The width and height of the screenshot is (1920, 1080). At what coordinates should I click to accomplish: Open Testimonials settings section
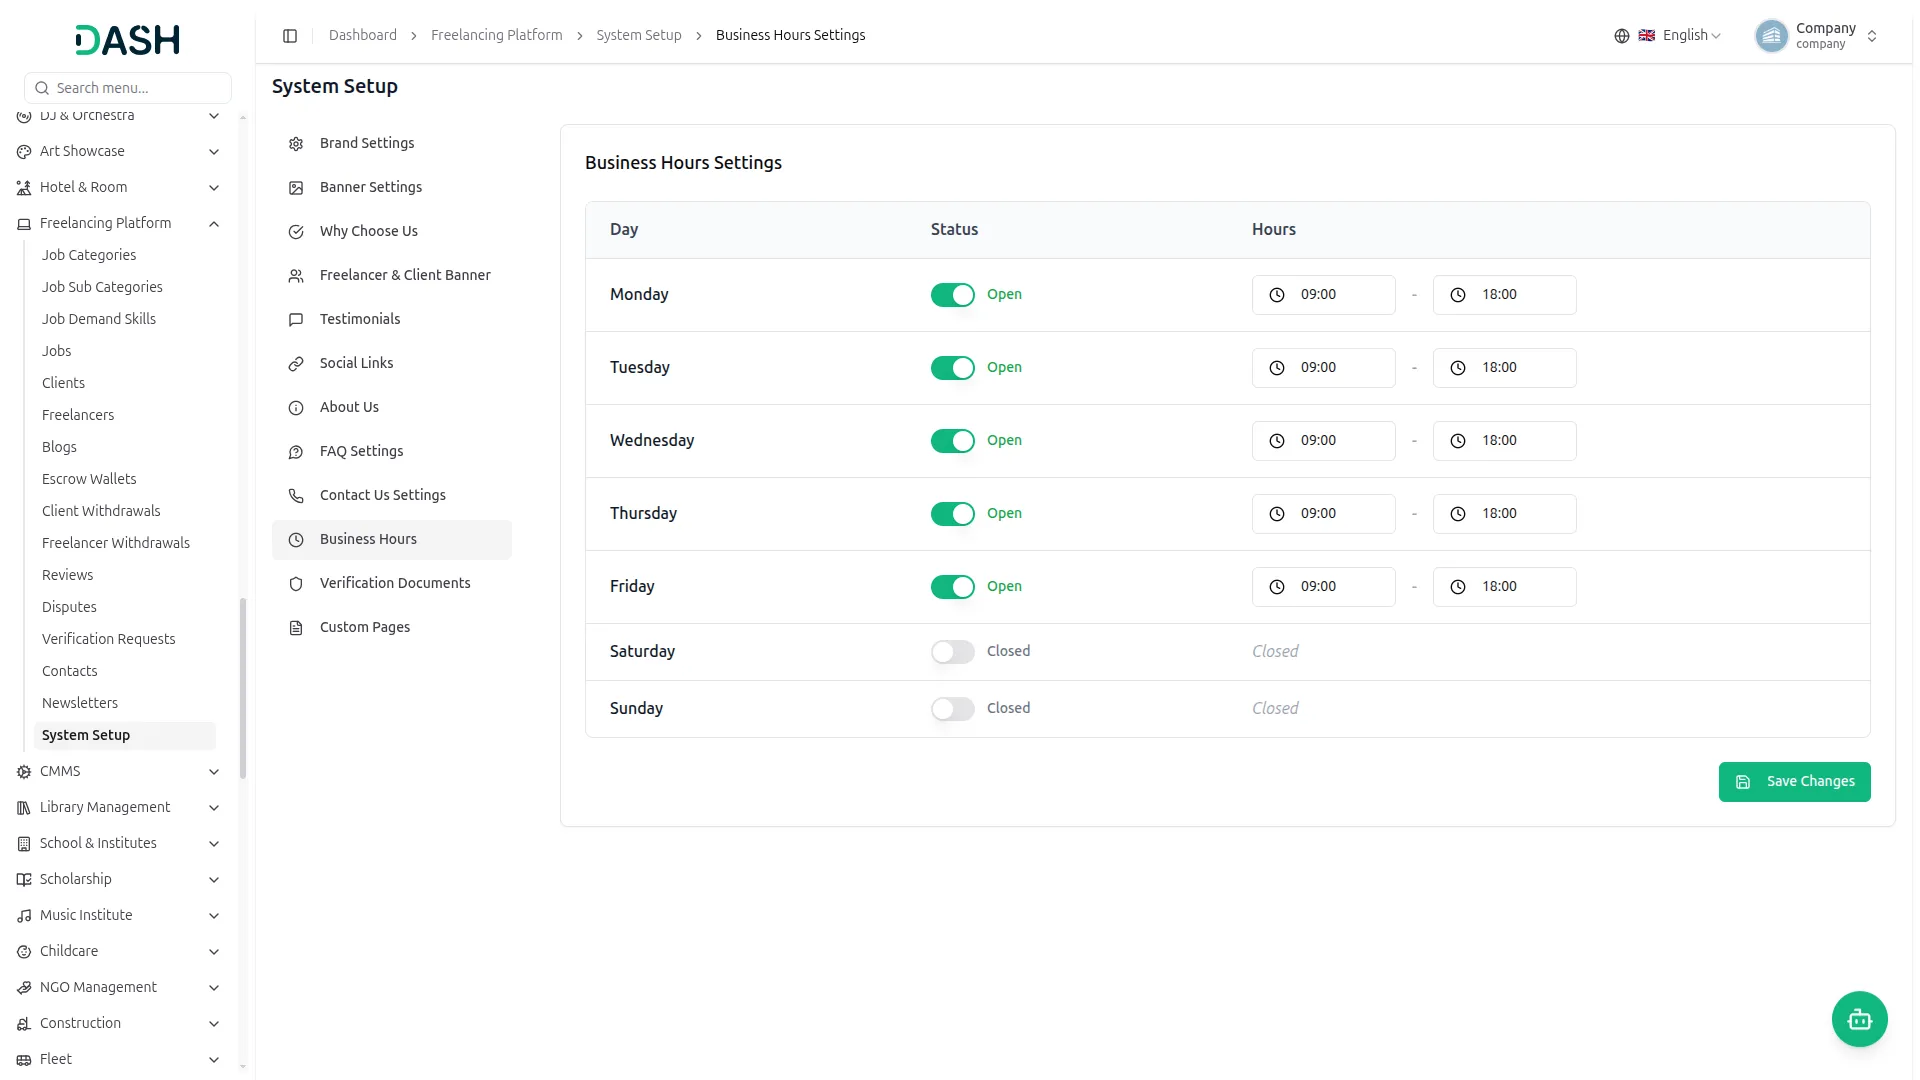pos(392,319)
